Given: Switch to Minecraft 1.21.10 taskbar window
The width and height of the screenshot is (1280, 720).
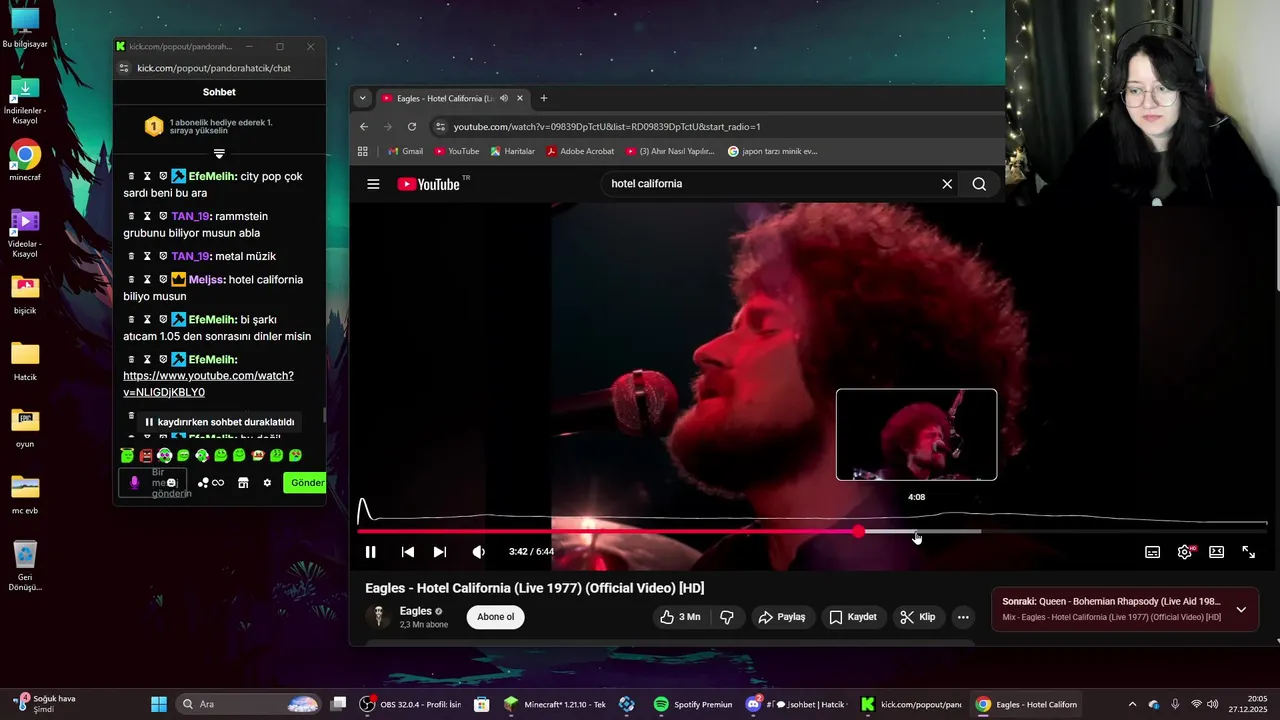Looking at the screenshot, I should pyautogui.click(x=556, y=704).
